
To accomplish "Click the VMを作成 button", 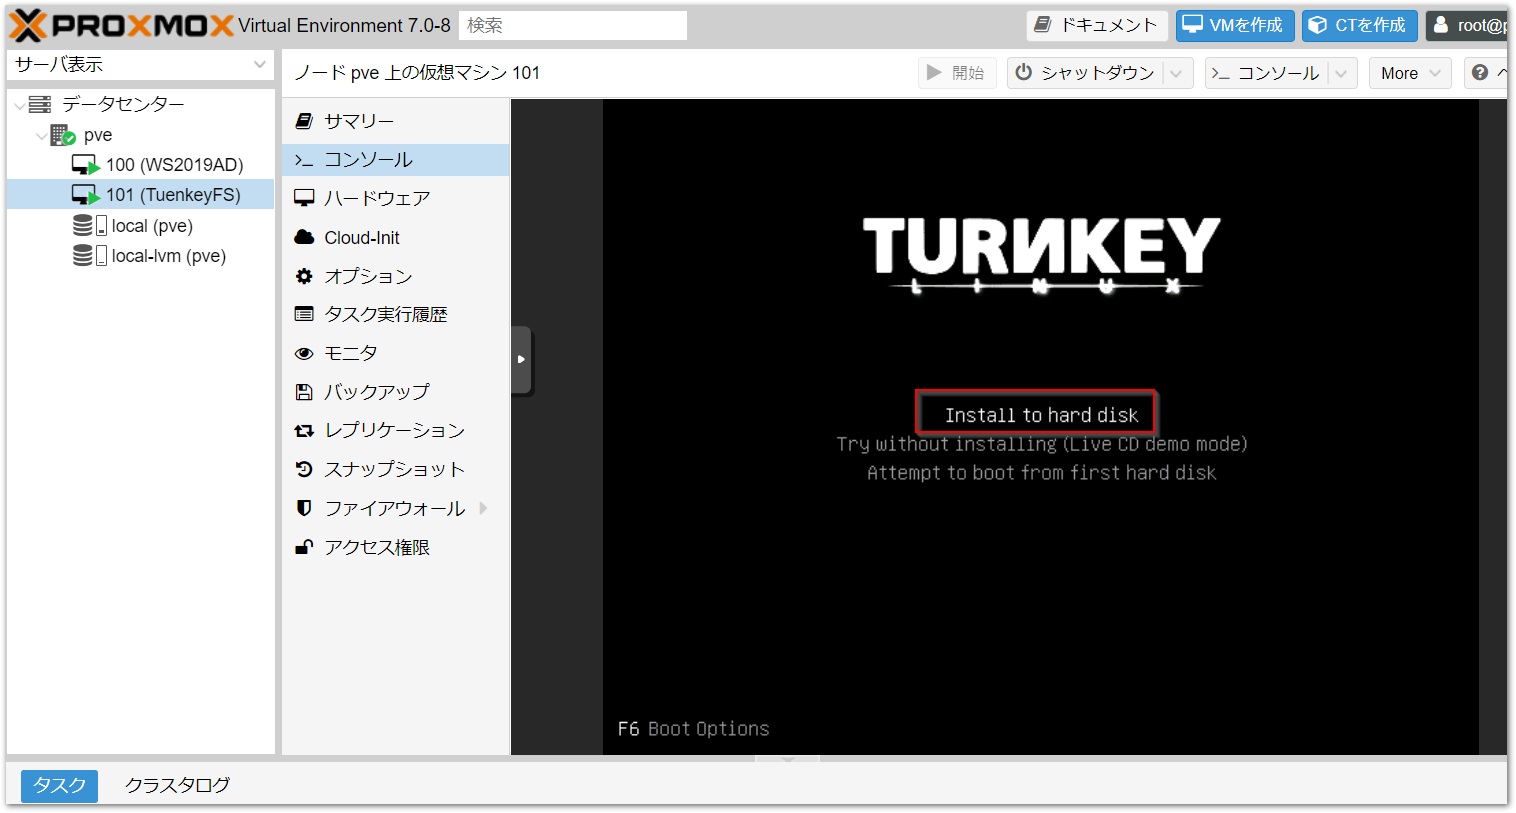I will tap(1235, 25).
